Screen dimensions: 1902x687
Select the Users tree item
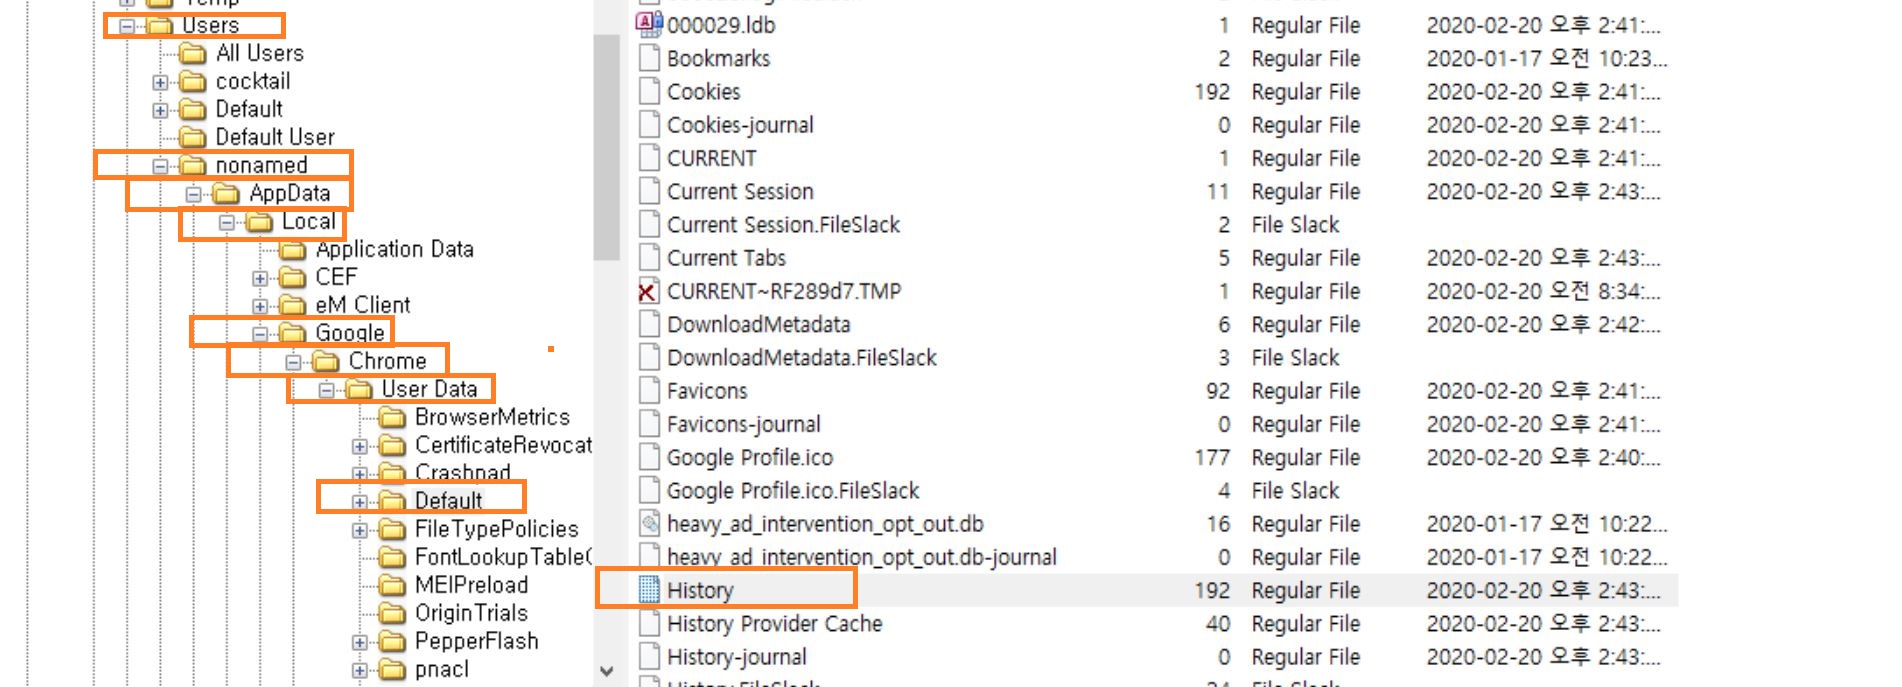tap(210, 25)
